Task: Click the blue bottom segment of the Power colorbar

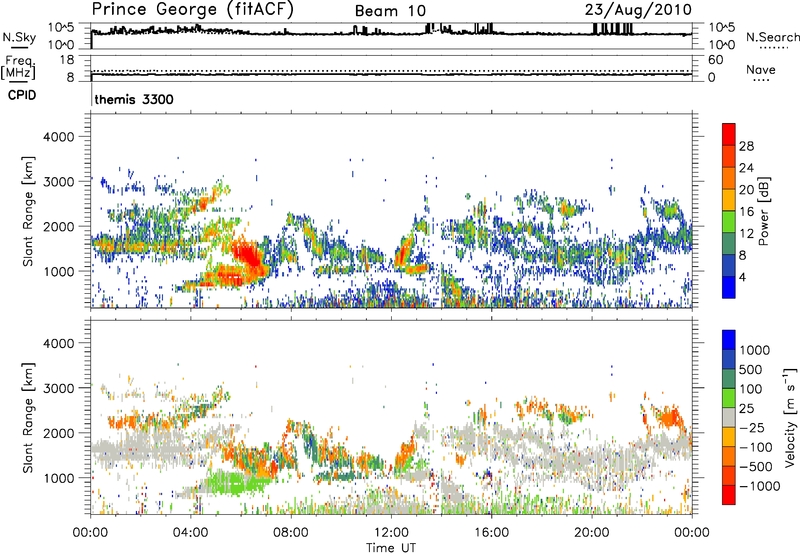Action: (729, 287)
